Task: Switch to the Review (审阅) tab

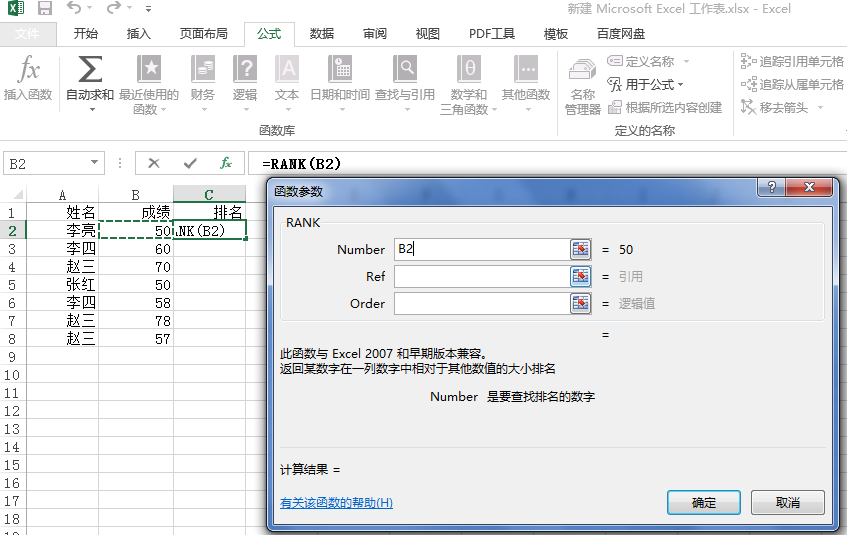Action: [374, 34]
